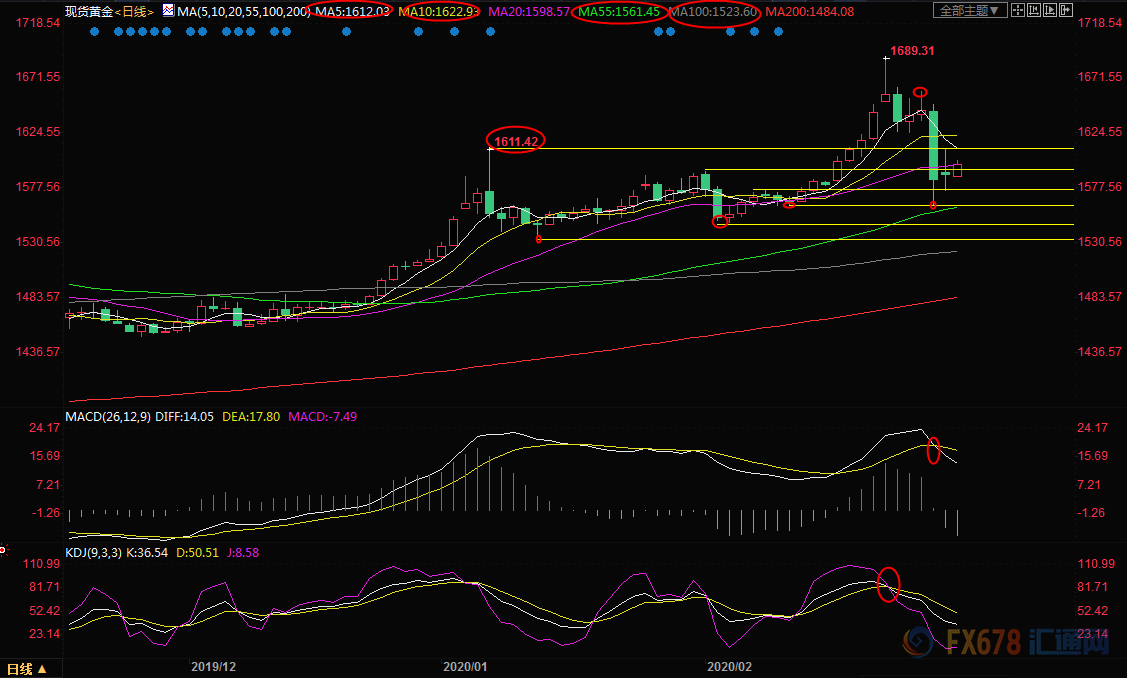This screenshot has height=678, width=1127.
Task: Select the MA5:1612.03 readout
Action: coord(352,12)
